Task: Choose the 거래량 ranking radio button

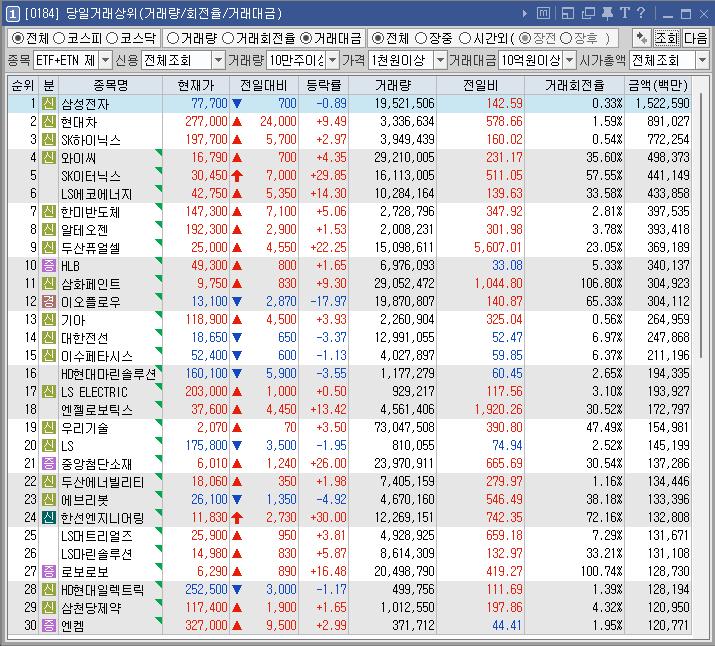Action: 172,38
